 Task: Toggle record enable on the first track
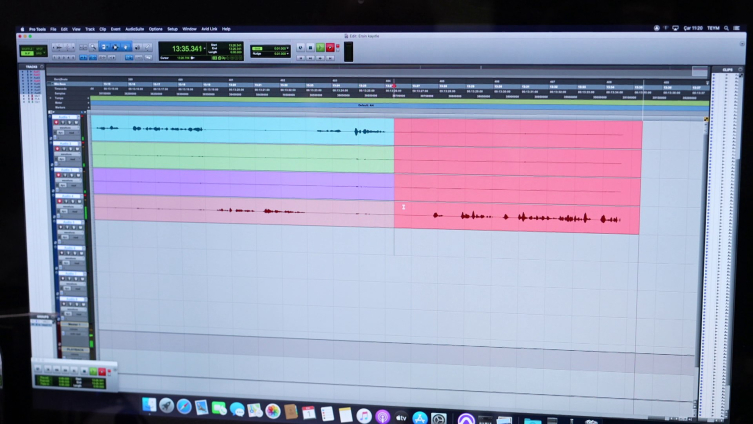pos(58,122)
